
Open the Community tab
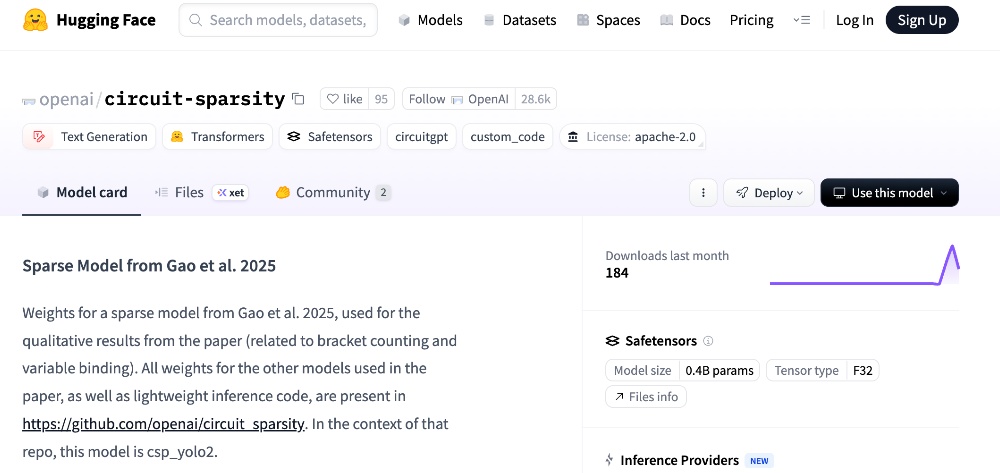(332, 192)
